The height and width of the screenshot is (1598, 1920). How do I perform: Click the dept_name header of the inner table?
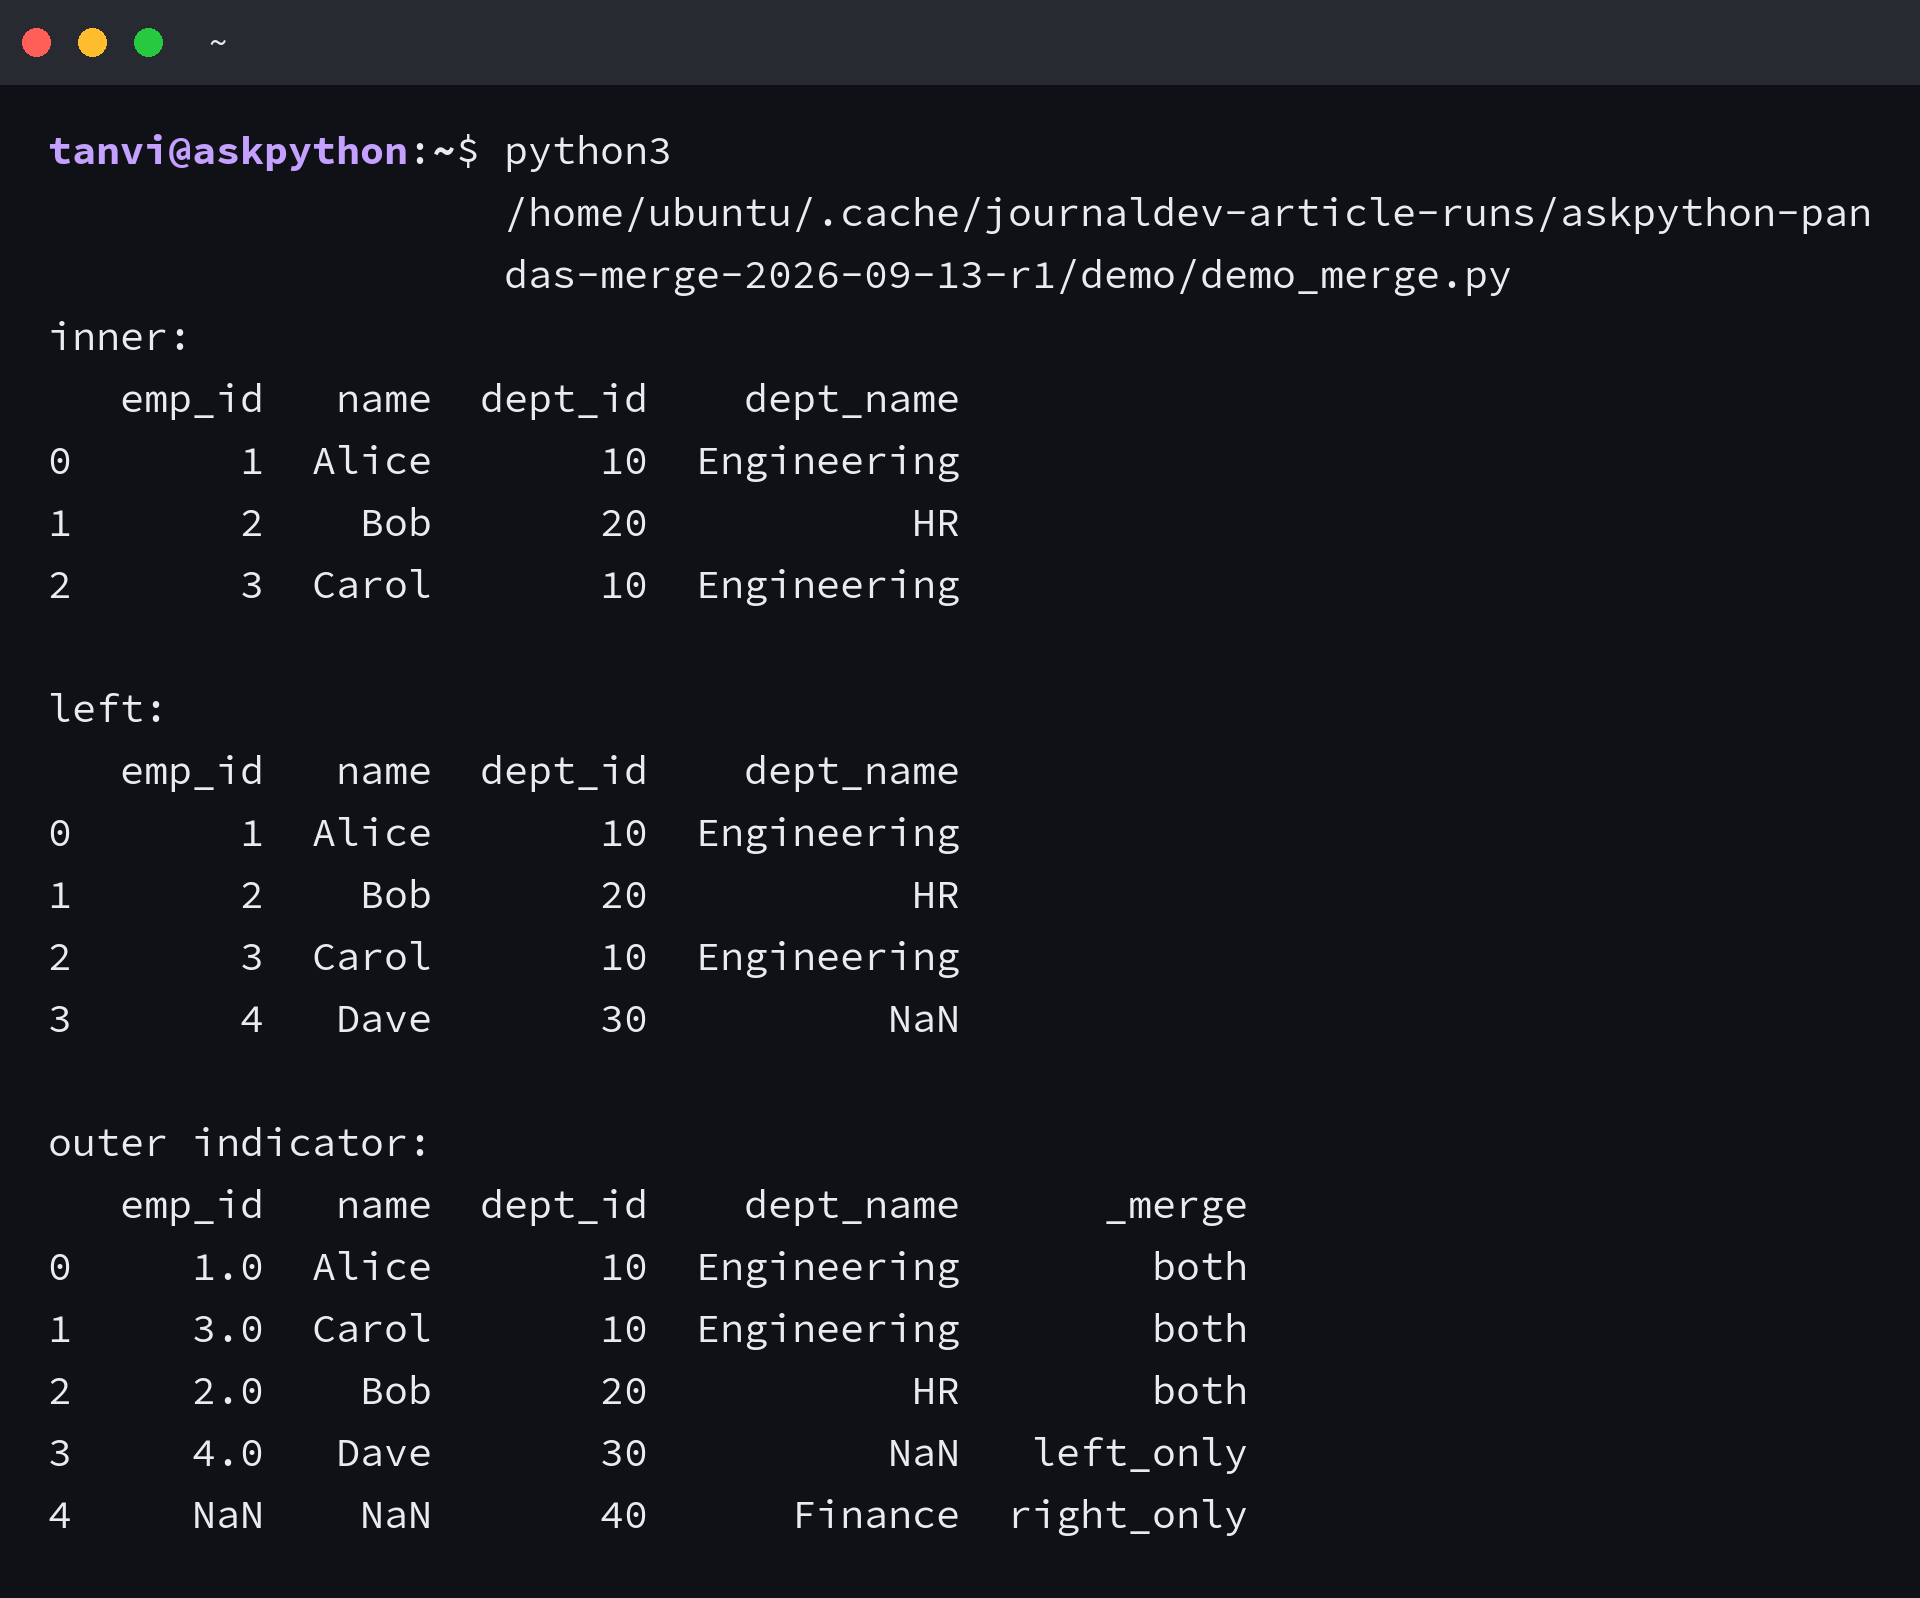click(x=852, y=399)
